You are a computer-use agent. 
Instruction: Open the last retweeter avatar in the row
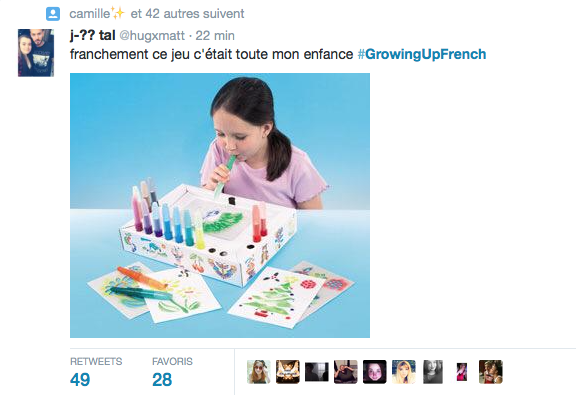[x=491, y=372]
